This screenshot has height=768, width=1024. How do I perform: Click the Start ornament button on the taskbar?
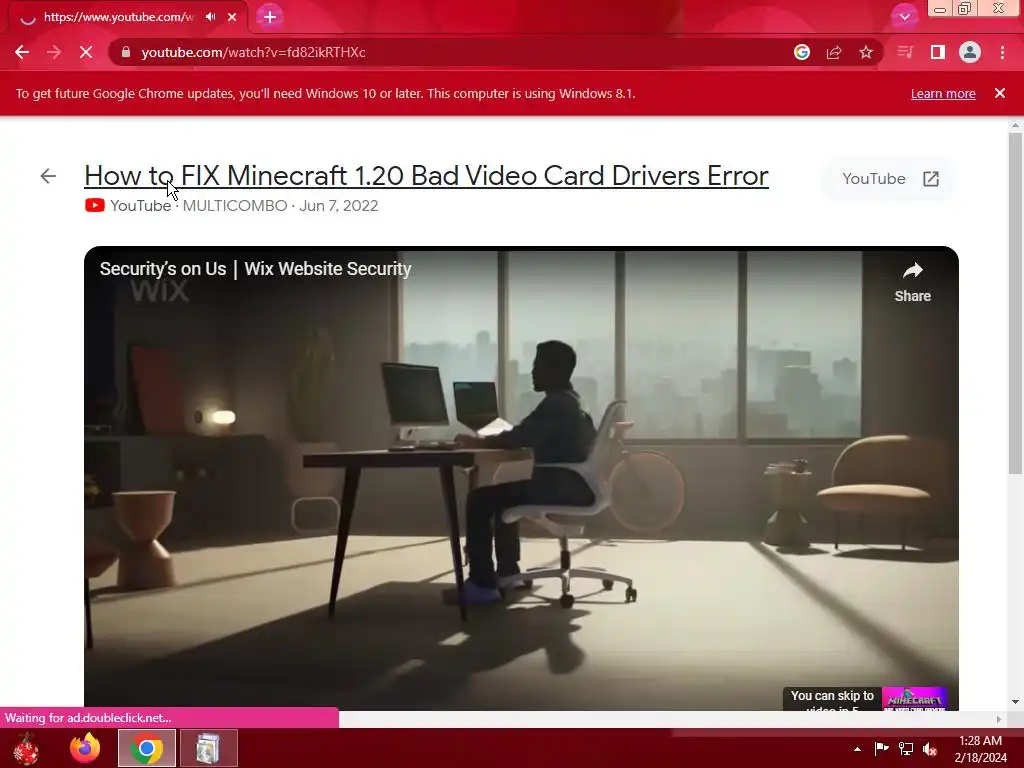click(26, 748)
